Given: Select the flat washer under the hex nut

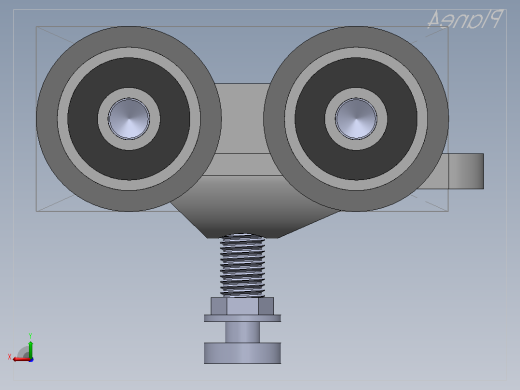Looking at the screenshot, I should point(242,318).
